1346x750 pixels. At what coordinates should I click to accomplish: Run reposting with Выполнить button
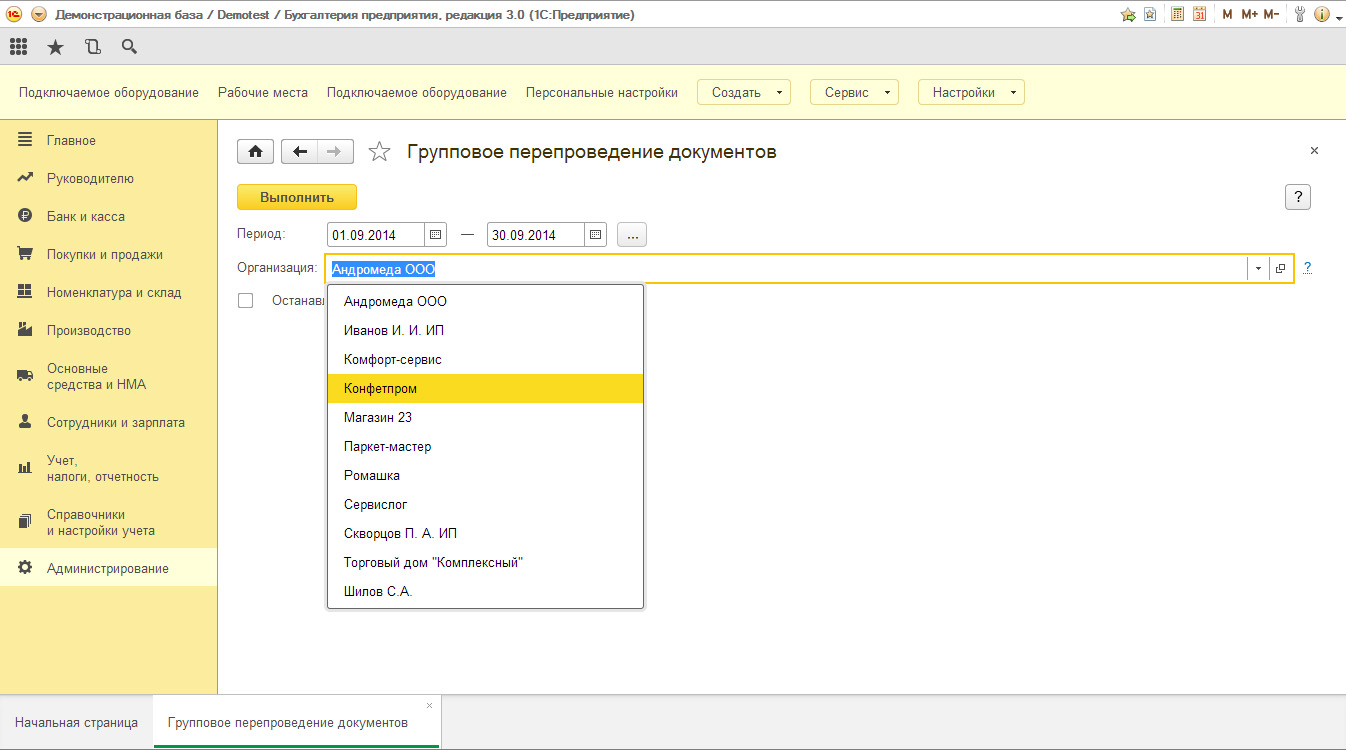[x=297, y=197]
